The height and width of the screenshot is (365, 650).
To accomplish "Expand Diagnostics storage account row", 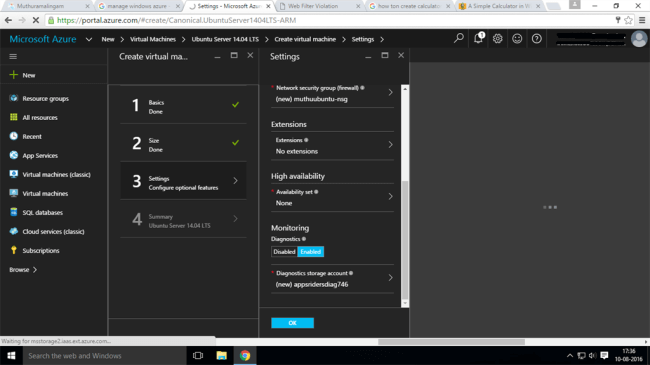I will pyautogui.click(x=332, y=279).
